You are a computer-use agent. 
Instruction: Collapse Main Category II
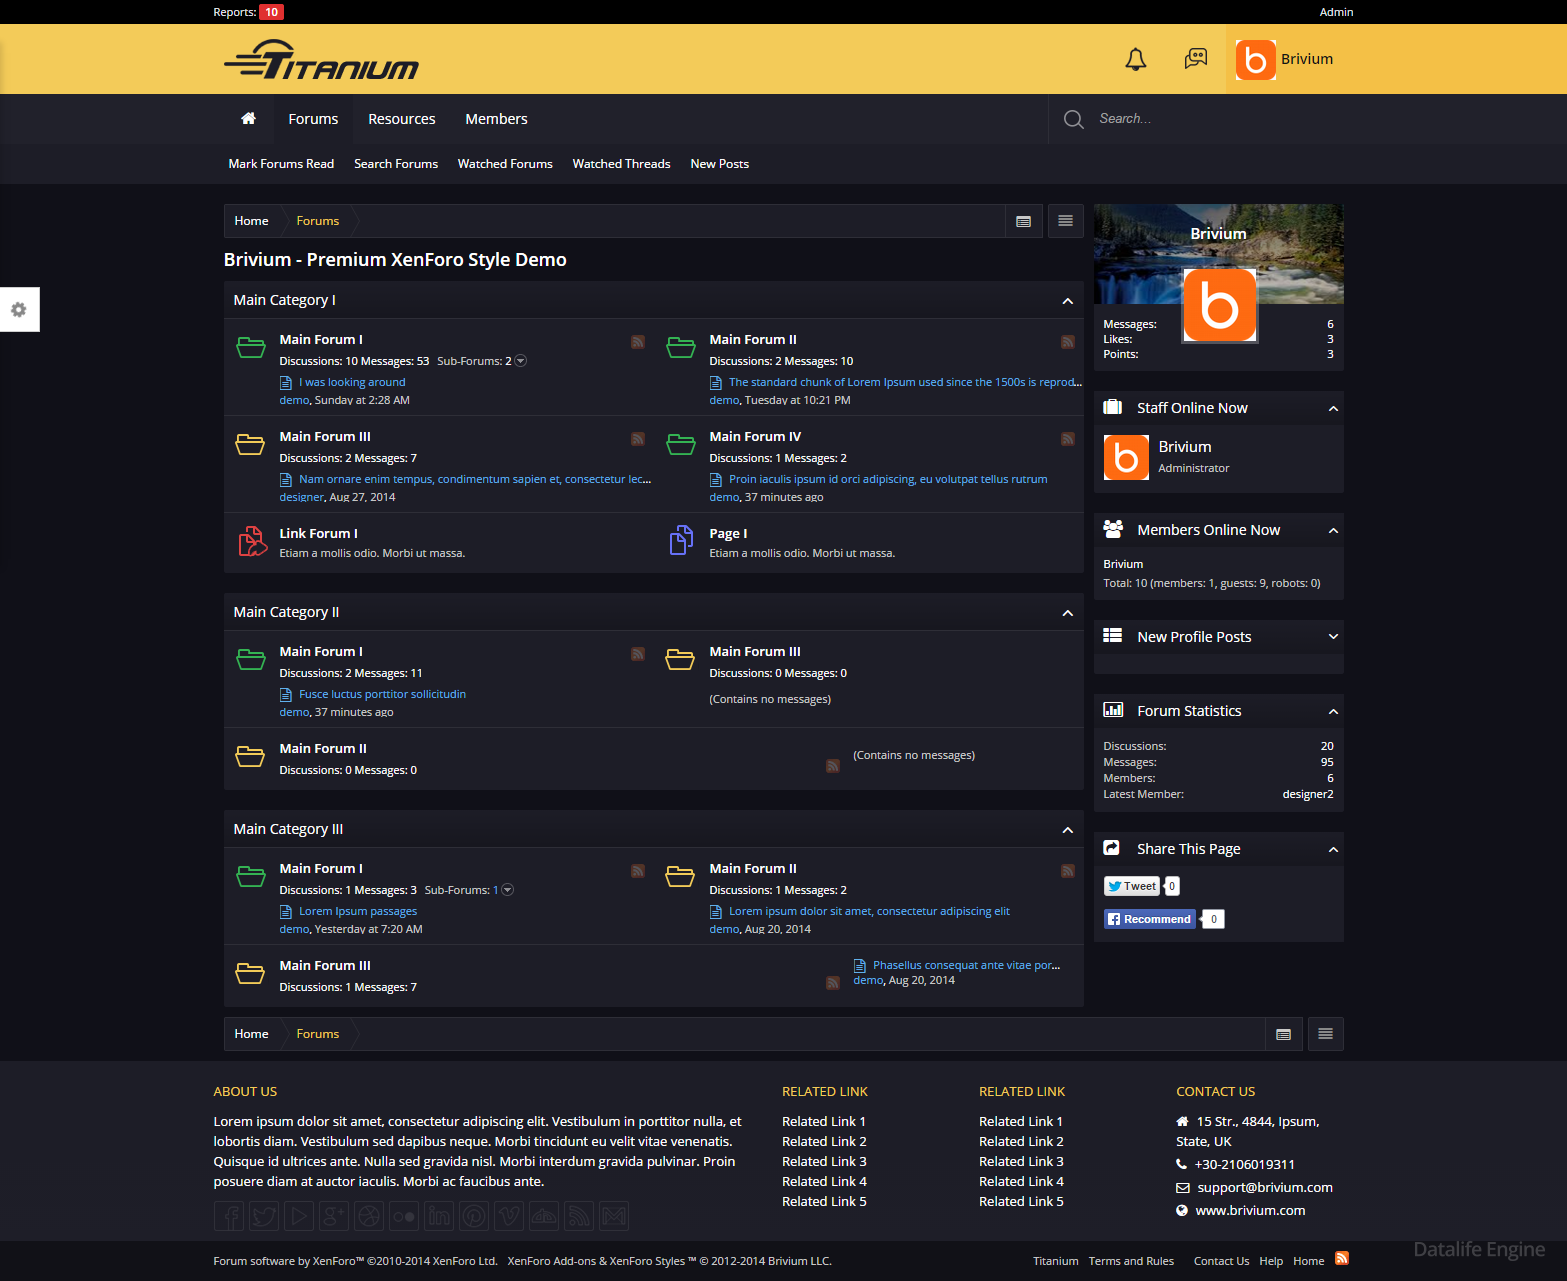point(1068,613)
